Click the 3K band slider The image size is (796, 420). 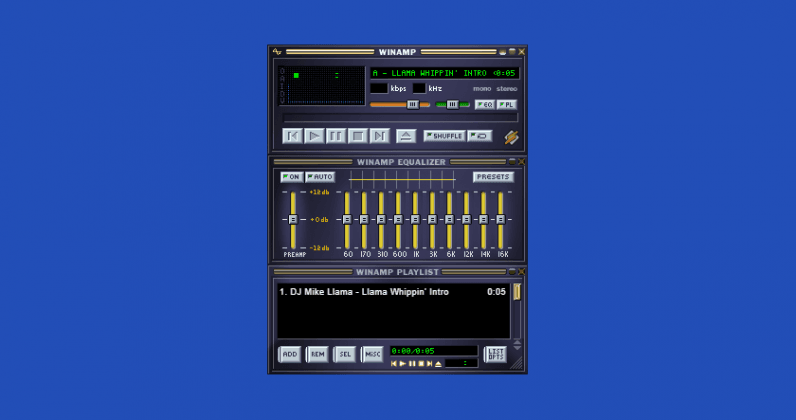[x=433, y=220]
